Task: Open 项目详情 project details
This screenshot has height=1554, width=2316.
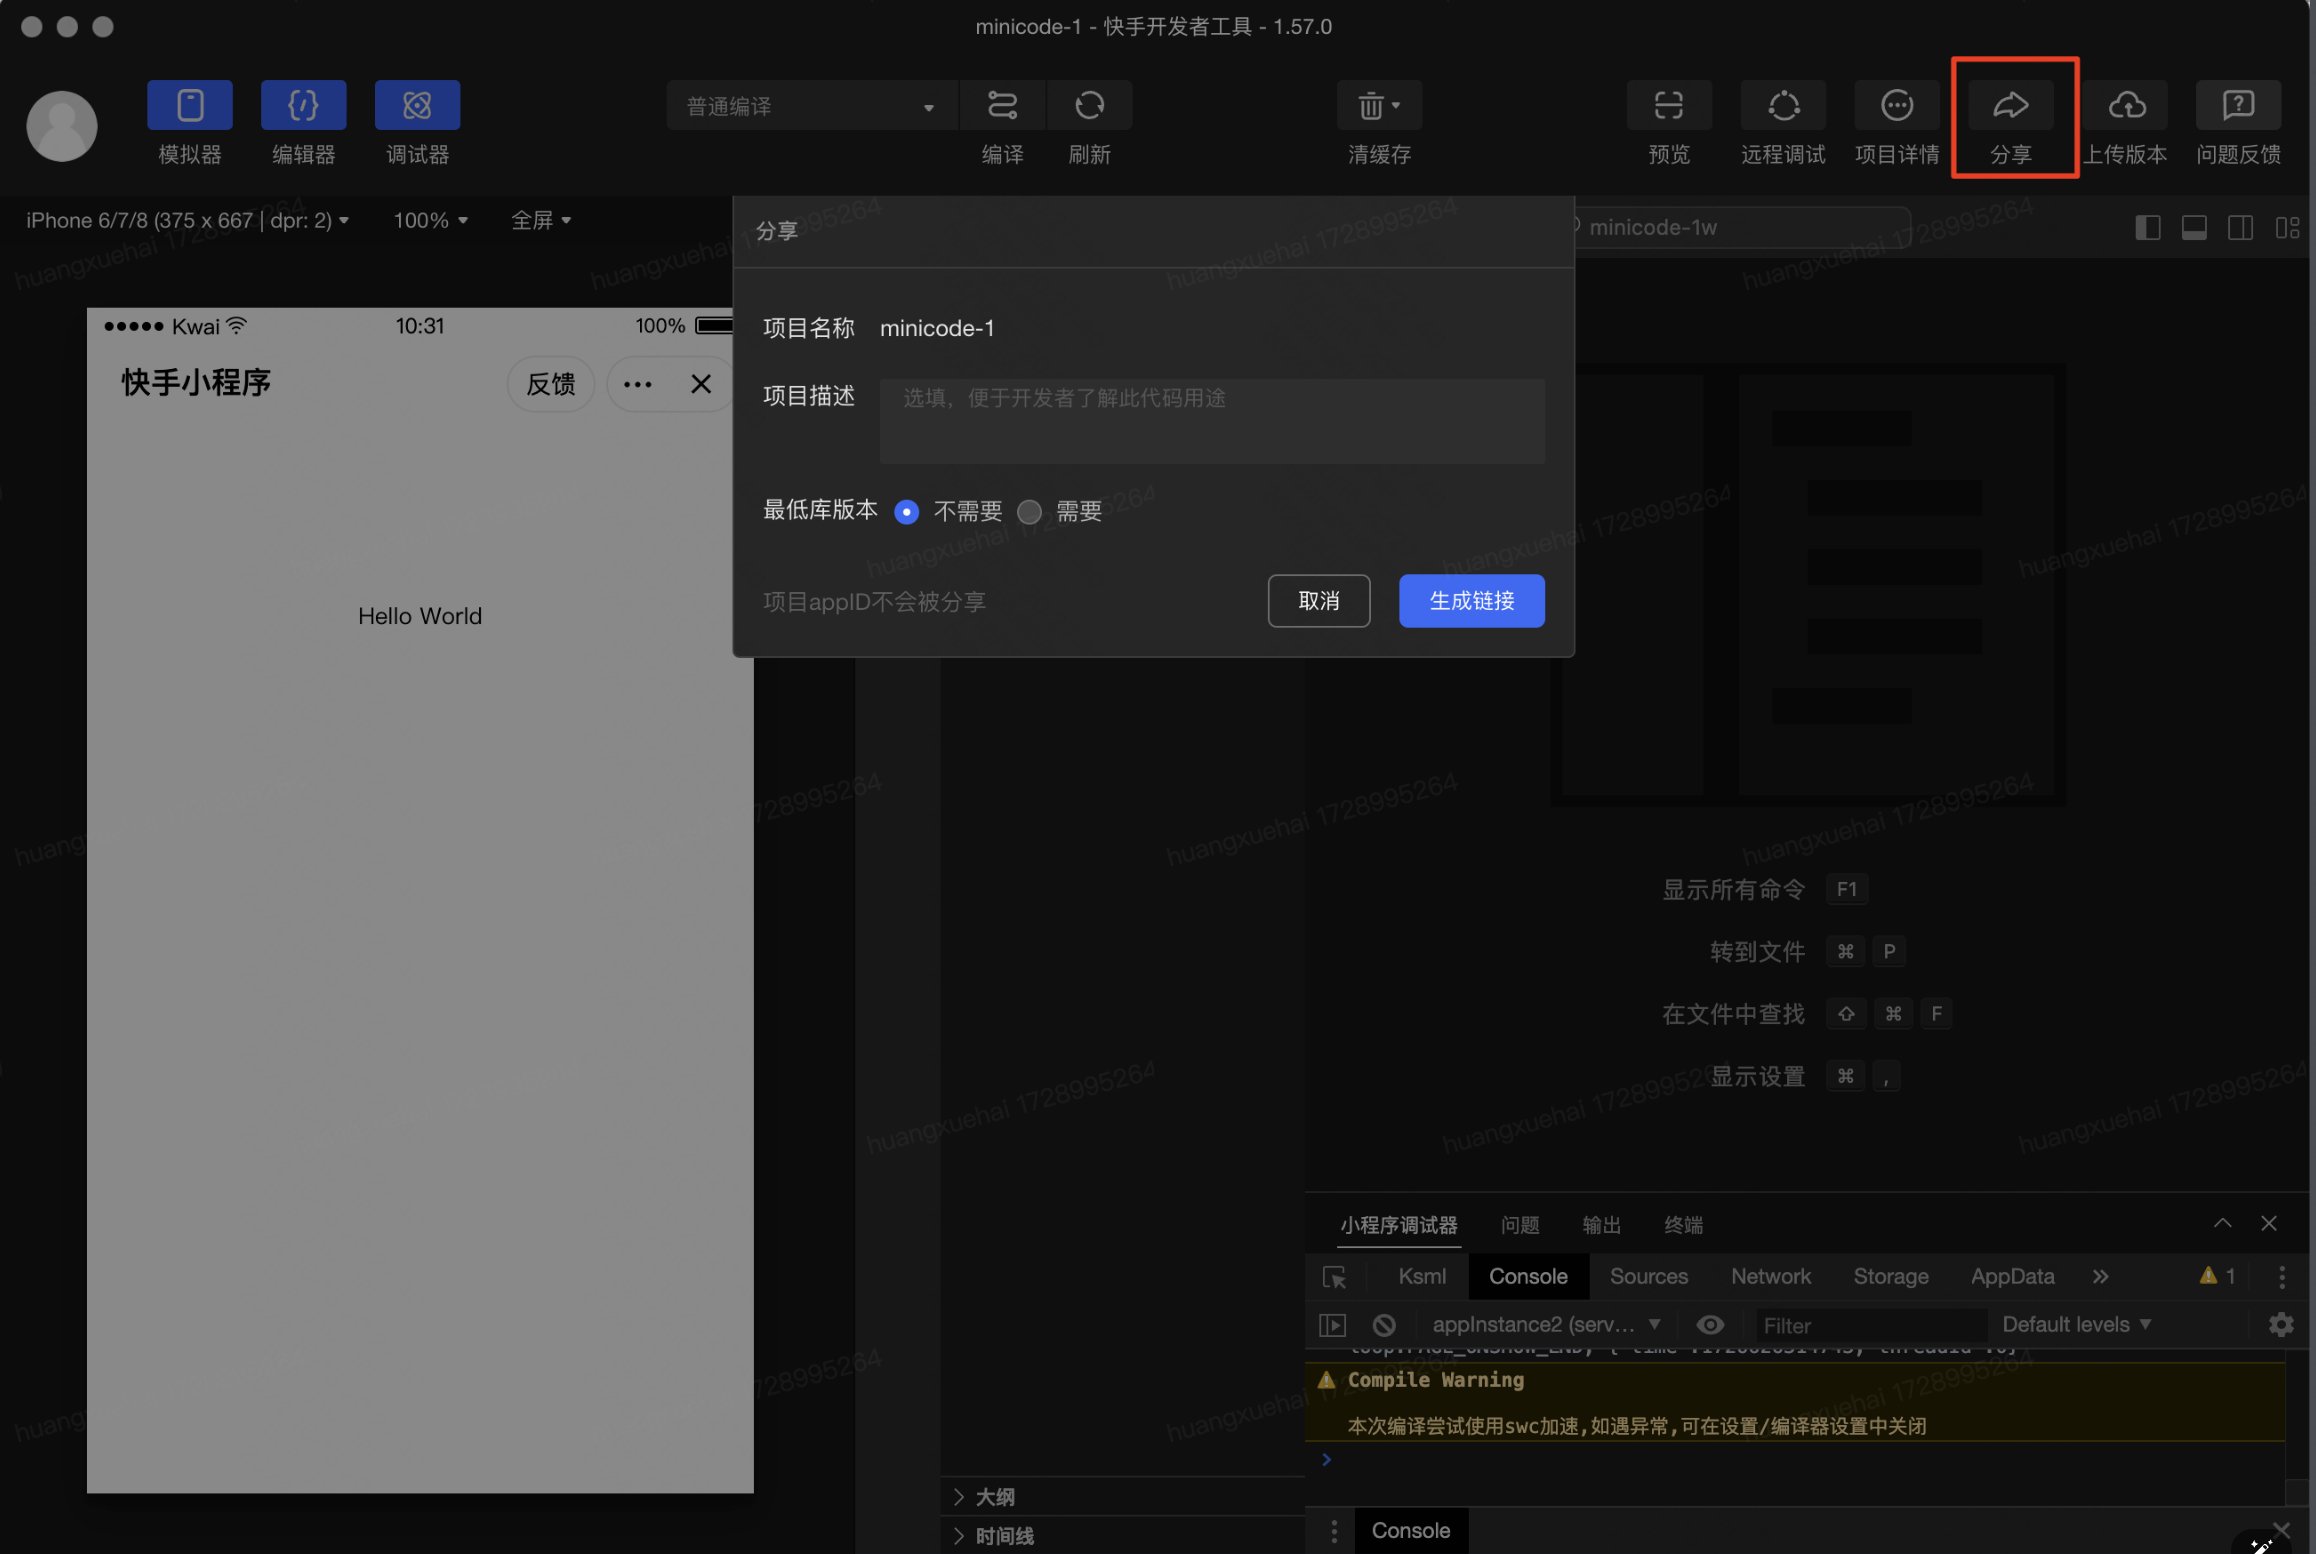Action: (1896, 105)
